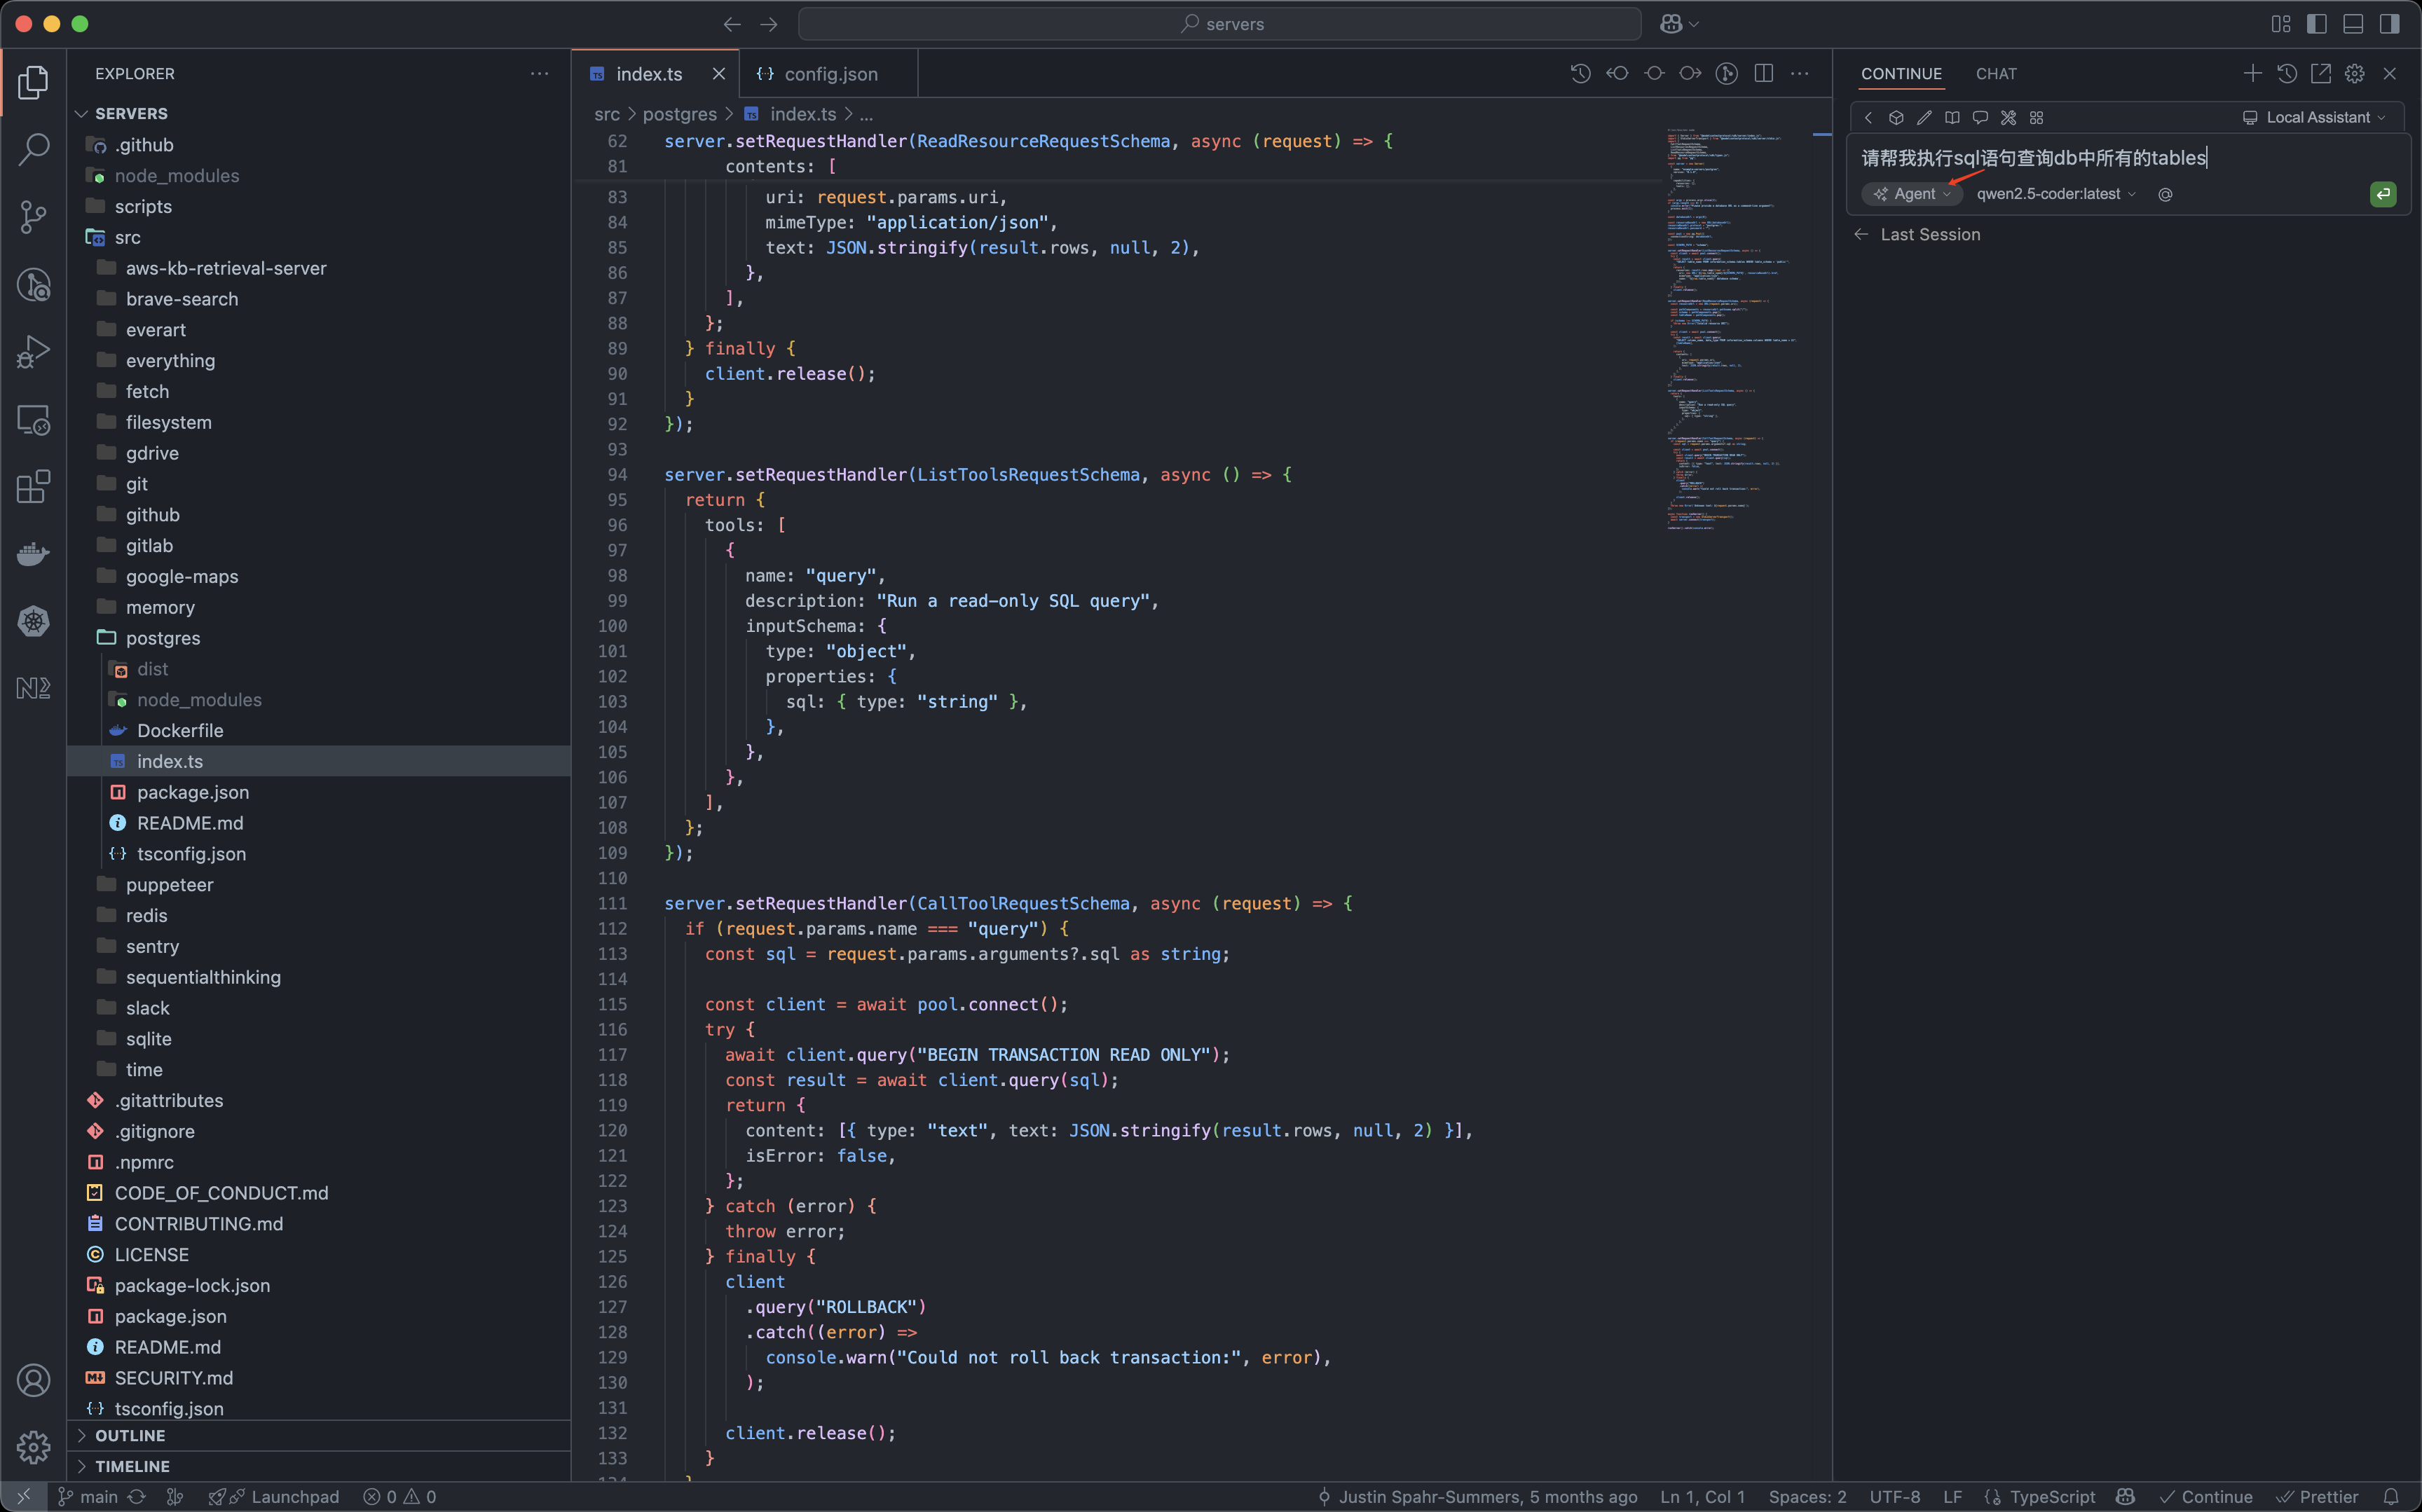
Task: Open the qwen2.5-coder:latest model dropdown
Action: pyautogui.click(x=2056, y=194)
